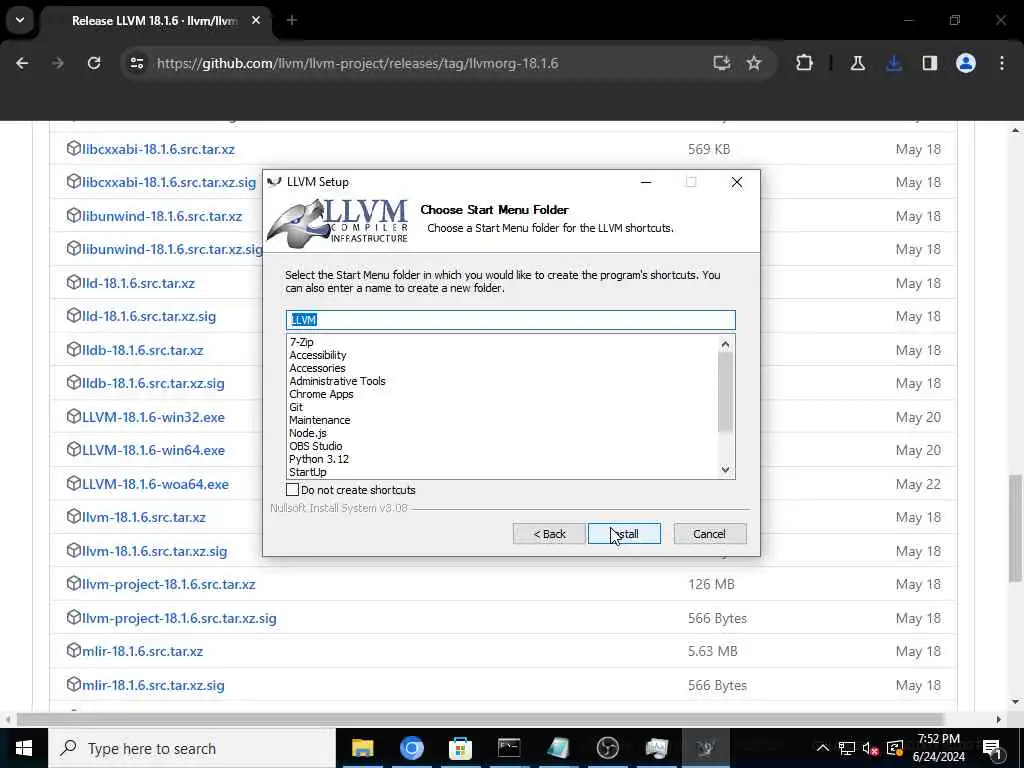Download libcxxabi-18.1.6.src.tar.xz
The width and height of the screenshot is (1024, 768).
[x=159, y=149]
